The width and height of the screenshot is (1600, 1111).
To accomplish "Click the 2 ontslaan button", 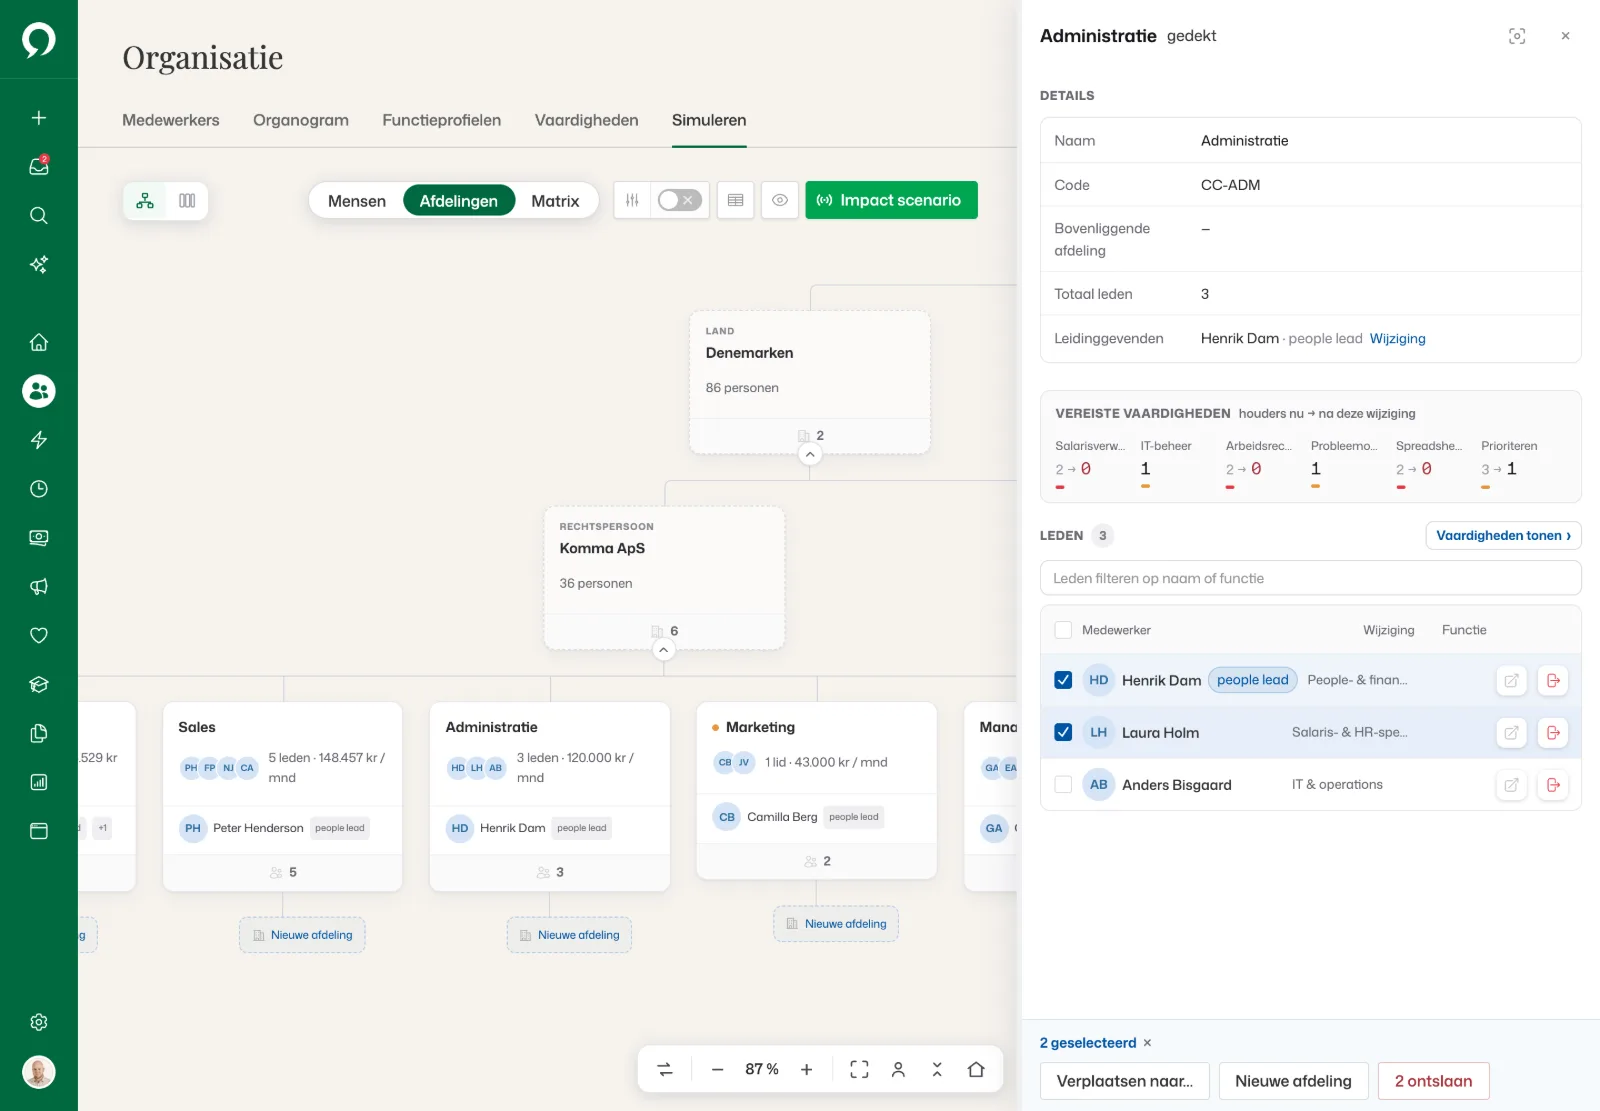I will [1433, 1081].
